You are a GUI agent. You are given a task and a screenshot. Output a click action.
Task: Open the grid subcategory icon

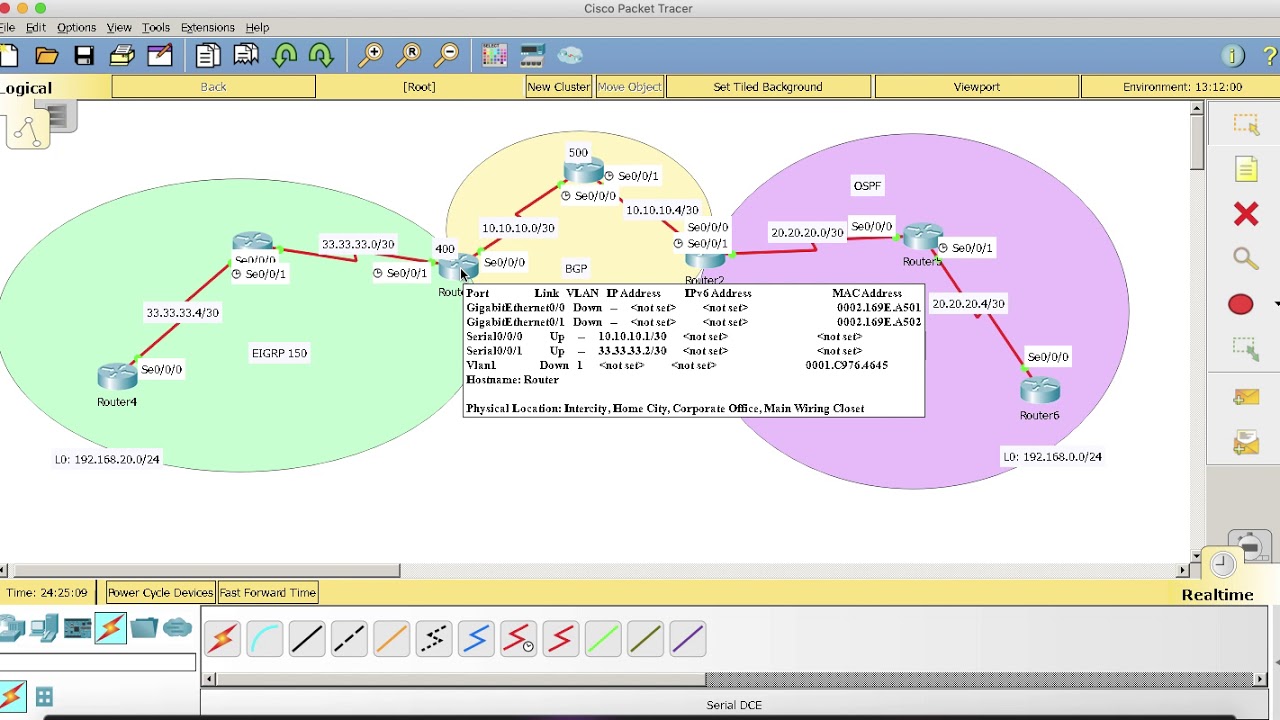click(x=44, y=697)
